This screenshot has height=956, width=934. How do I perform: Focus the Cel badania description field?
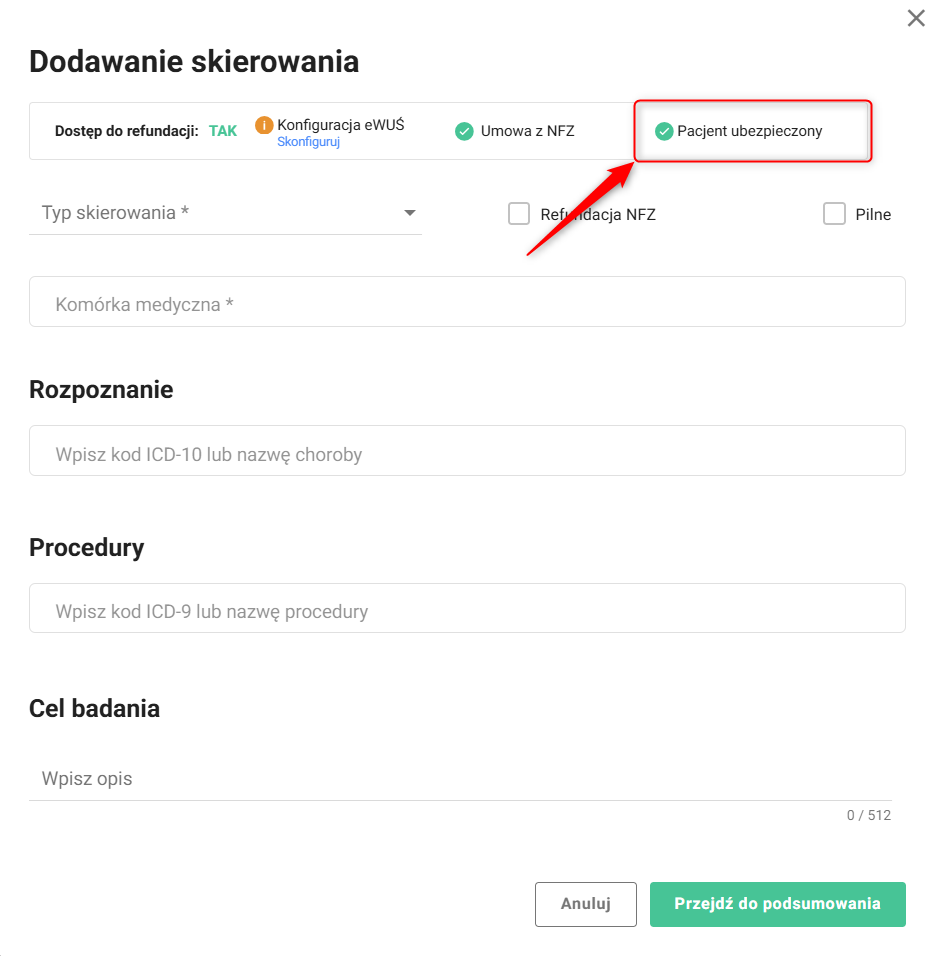[x=460, y=778]
